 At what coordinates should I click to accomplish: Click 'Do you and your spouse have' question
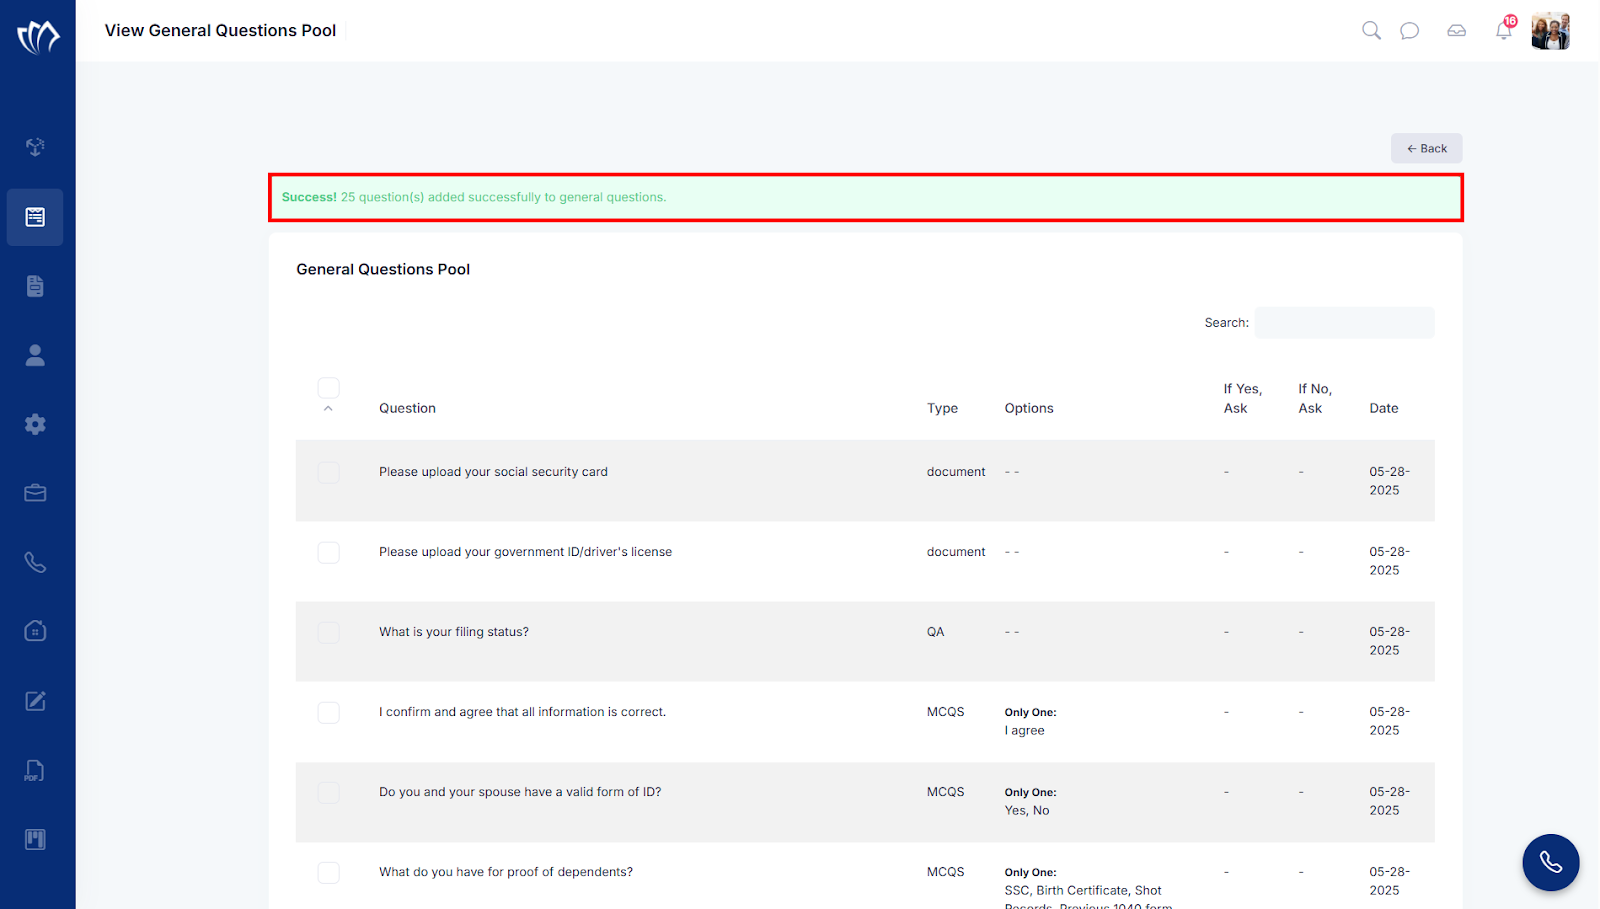point(520,792)
